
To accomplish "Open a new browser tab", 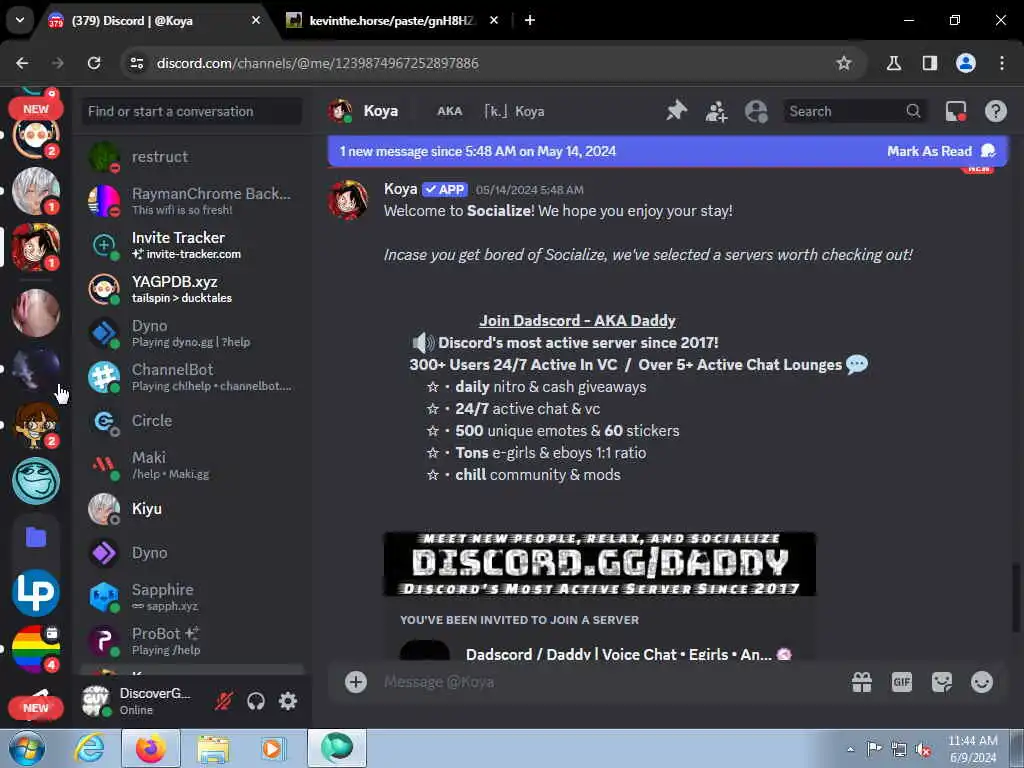I will tap(530, 20).
